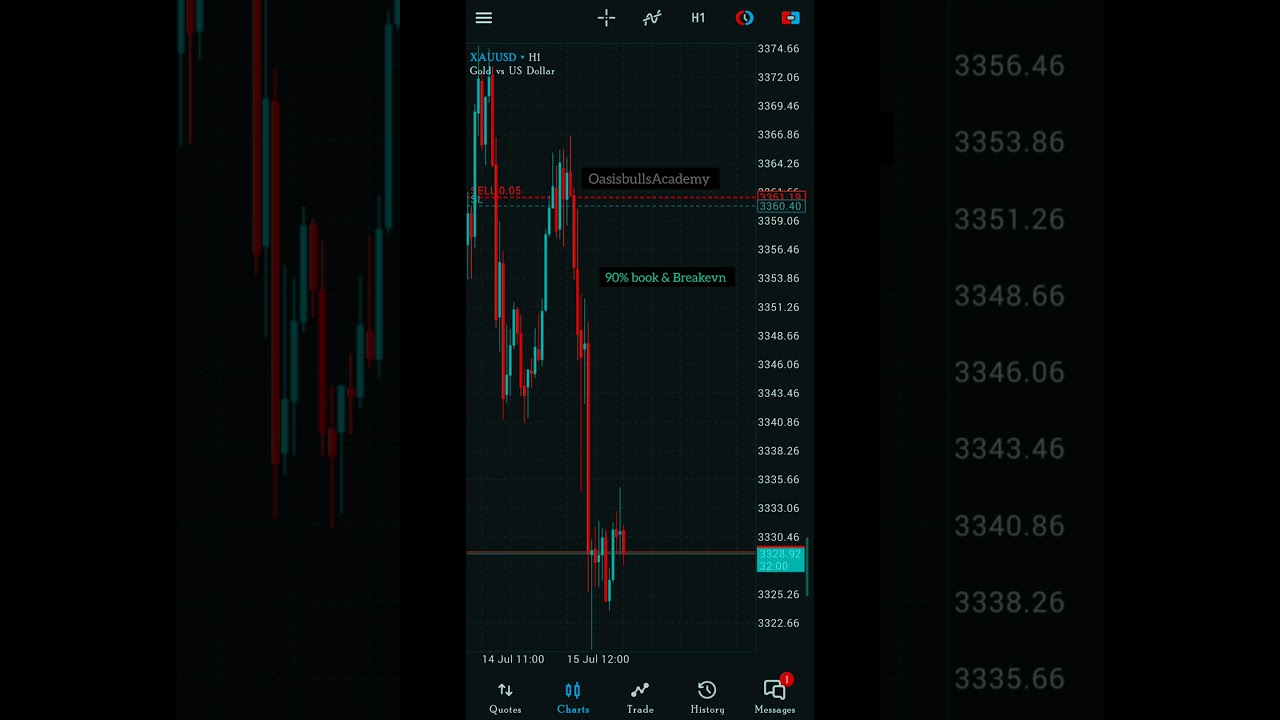Switch to Charts tab

[x=573, y=697]
